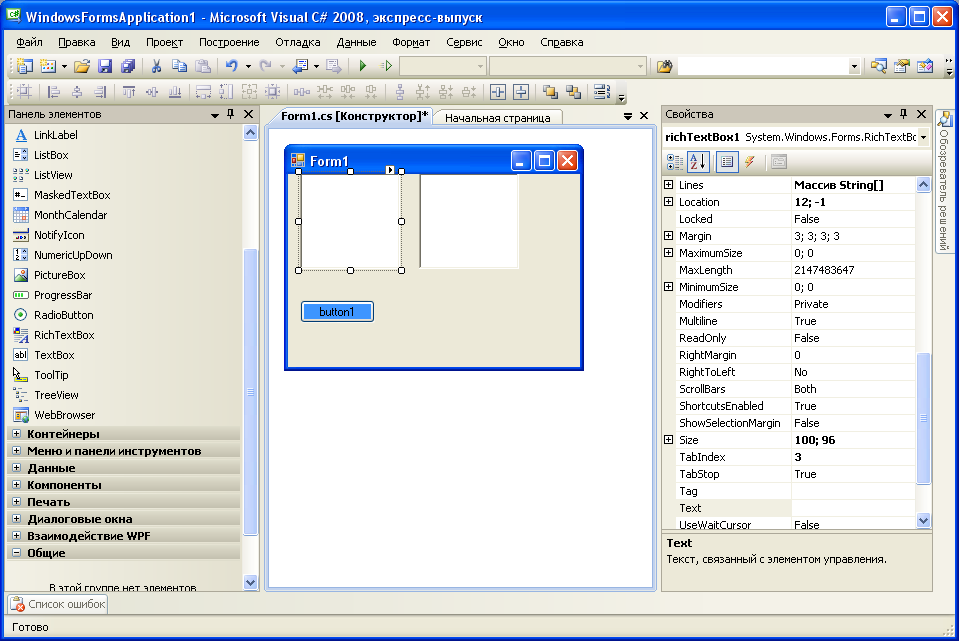Open the Undo history dropdown arrow
The width and height of the screenshot is (959, 641).
coord(248,66)
